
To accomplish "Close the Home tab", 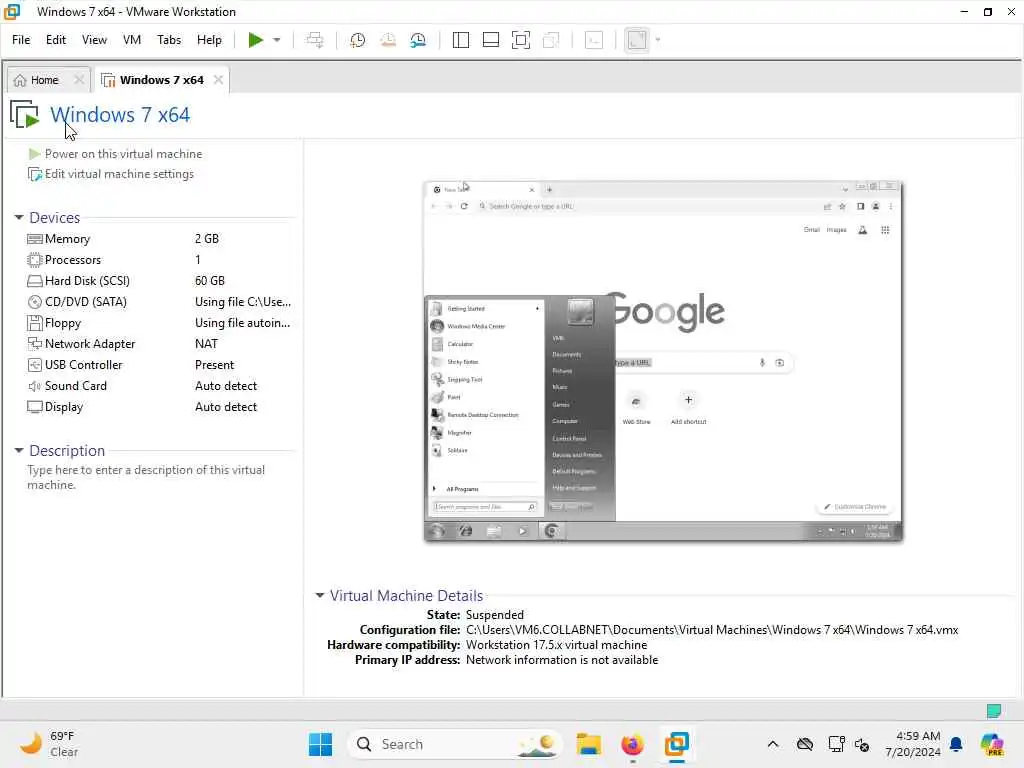I will (79, 80).
